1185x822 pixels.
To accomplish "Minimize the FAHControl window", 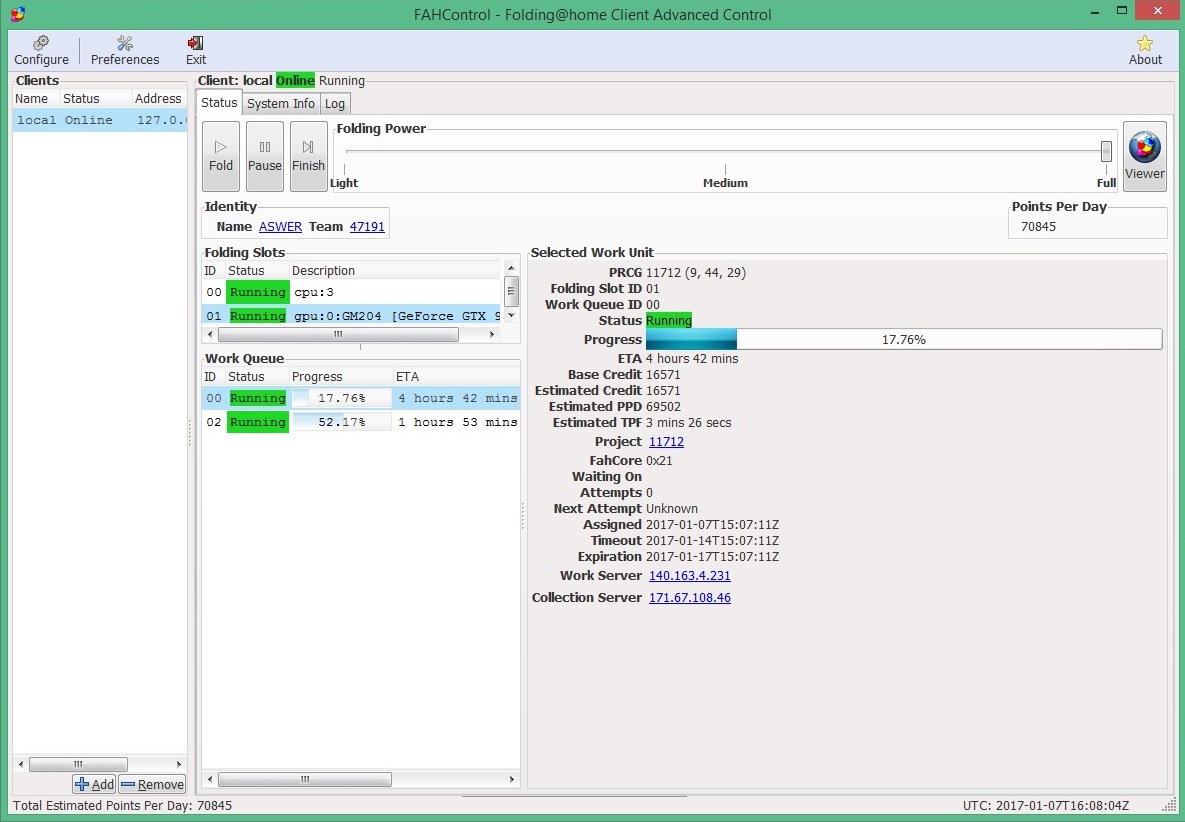I will (x=1095, y=11).
